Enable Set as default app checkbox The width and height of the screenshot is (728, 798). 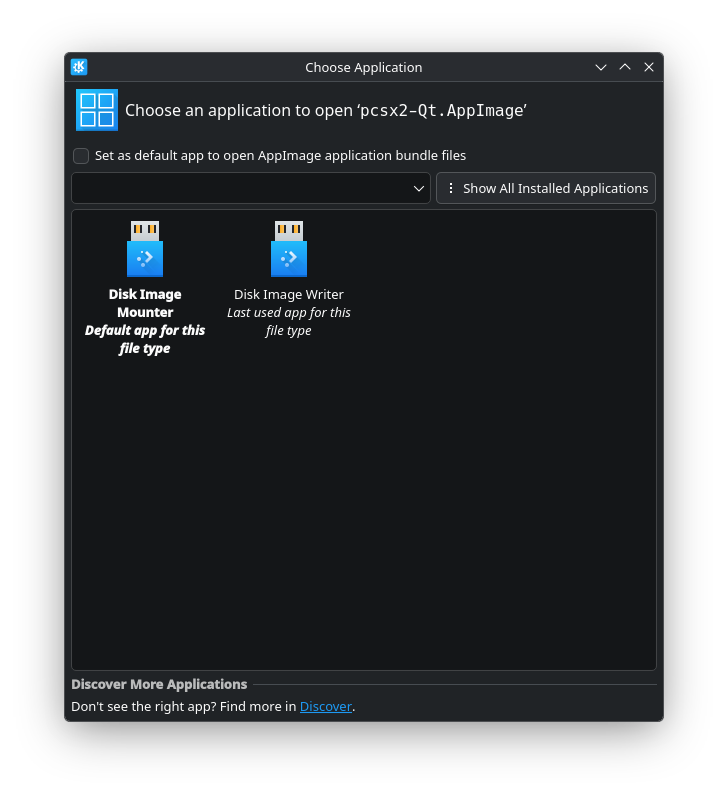(x=81, y=156)
